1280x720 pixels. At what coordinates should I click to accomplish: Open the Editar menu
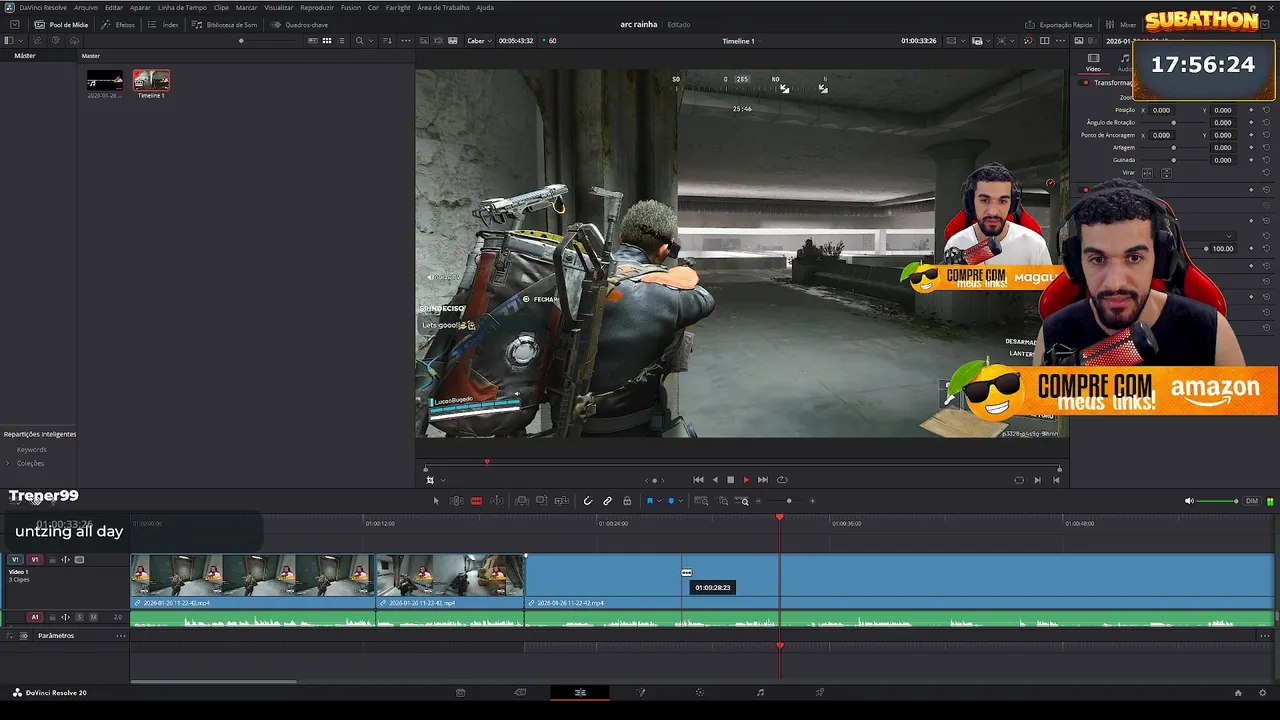click(114, 7)
